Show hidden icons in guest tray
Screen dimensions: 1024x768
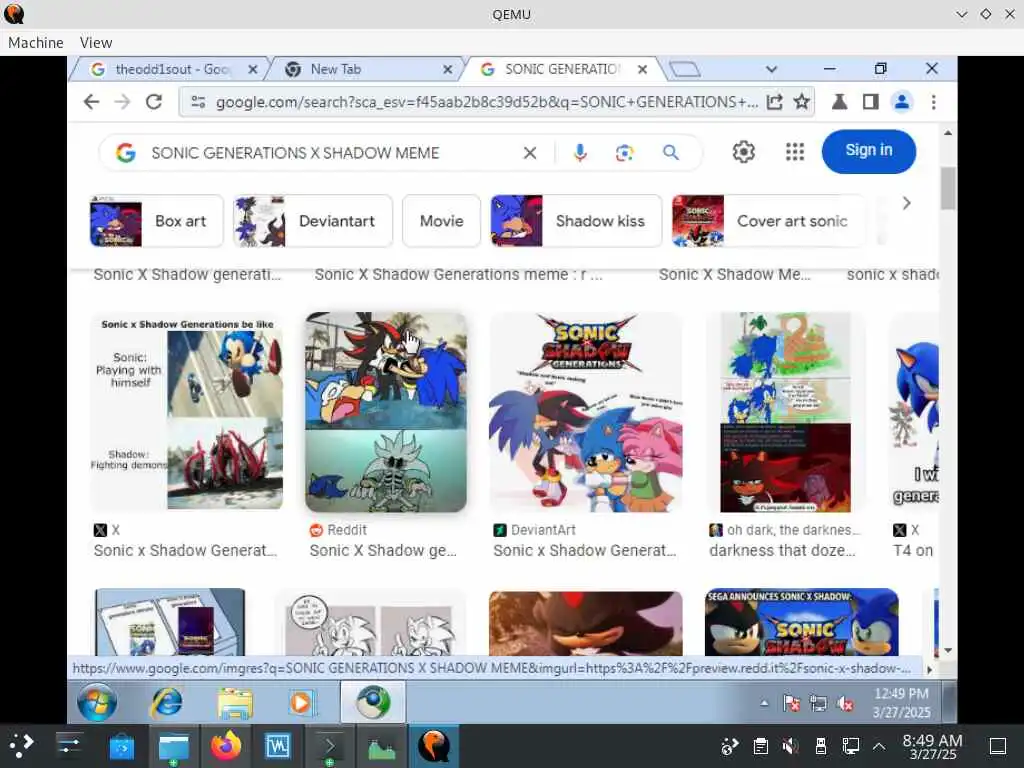[x=764, y=703]
